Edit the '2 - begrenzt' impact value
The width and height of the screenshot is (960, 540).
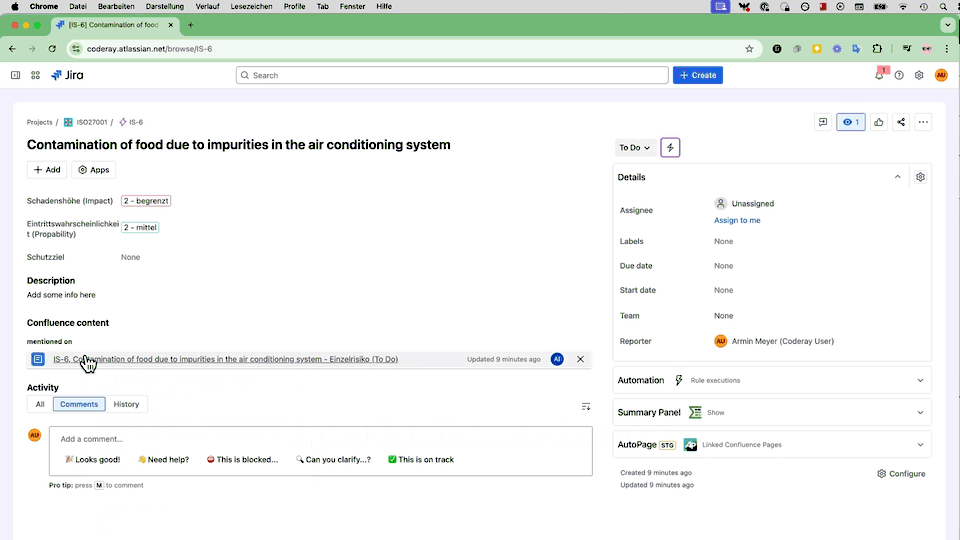[x=146, y=201]
